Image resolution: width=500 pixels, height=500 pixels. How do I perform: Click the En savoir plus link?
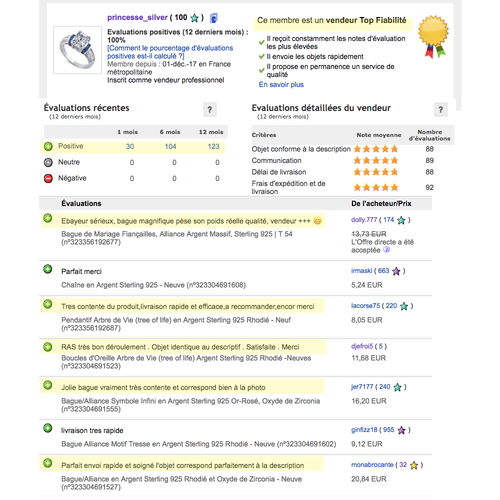click(281, 84)
